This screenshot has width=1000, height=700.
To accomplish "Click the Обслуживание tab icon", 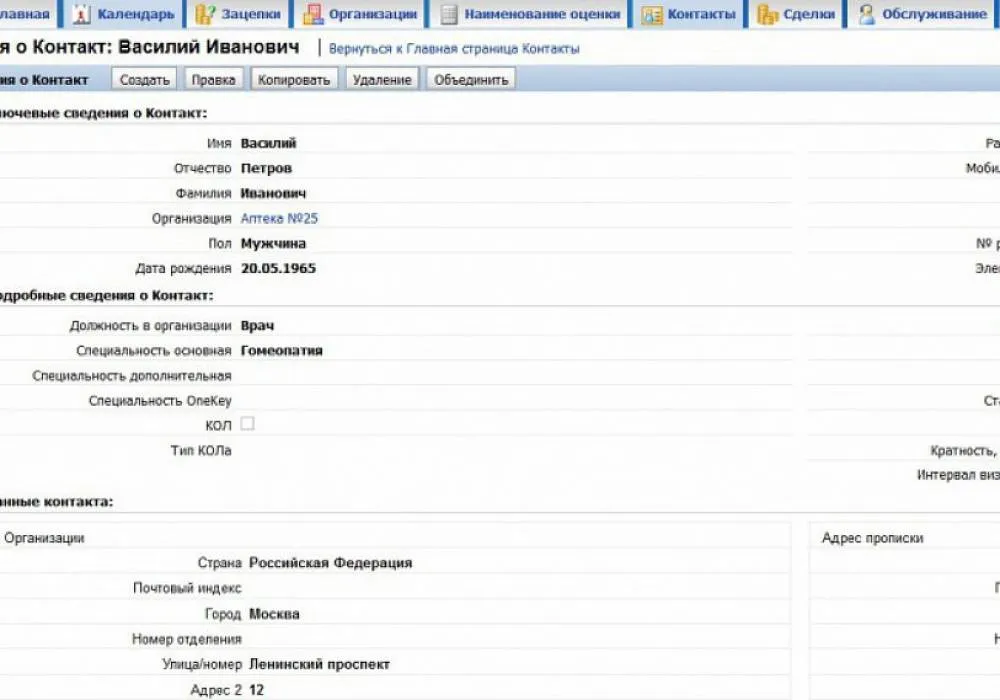I will pos(866,13).
